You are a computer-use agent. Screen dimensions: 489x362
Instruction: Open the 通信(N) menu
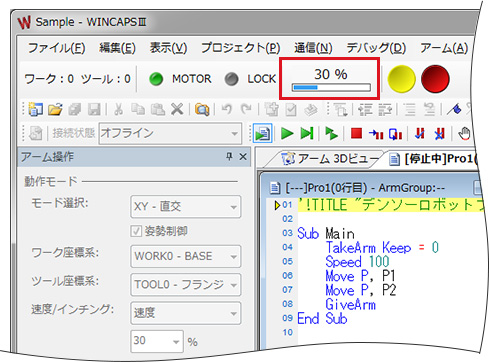point(313,48)
